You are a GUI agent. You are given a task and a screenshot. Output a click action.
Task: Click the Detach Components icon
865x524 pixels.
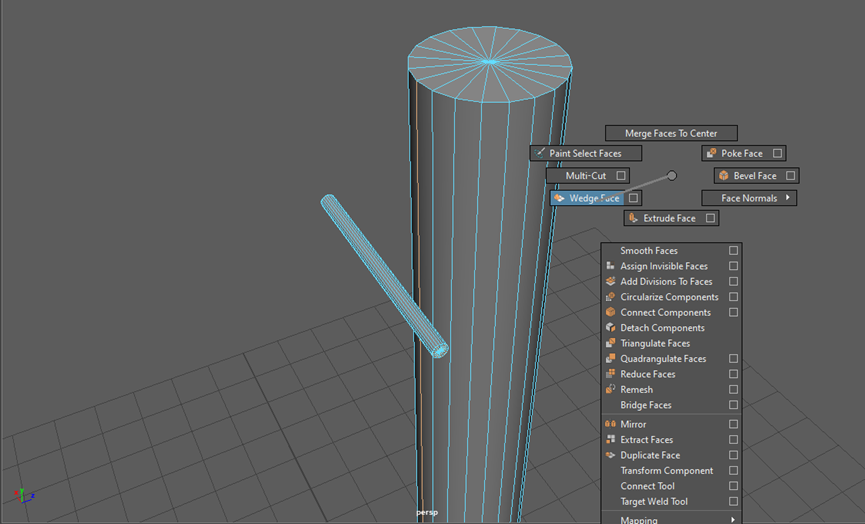pos(610,328)
